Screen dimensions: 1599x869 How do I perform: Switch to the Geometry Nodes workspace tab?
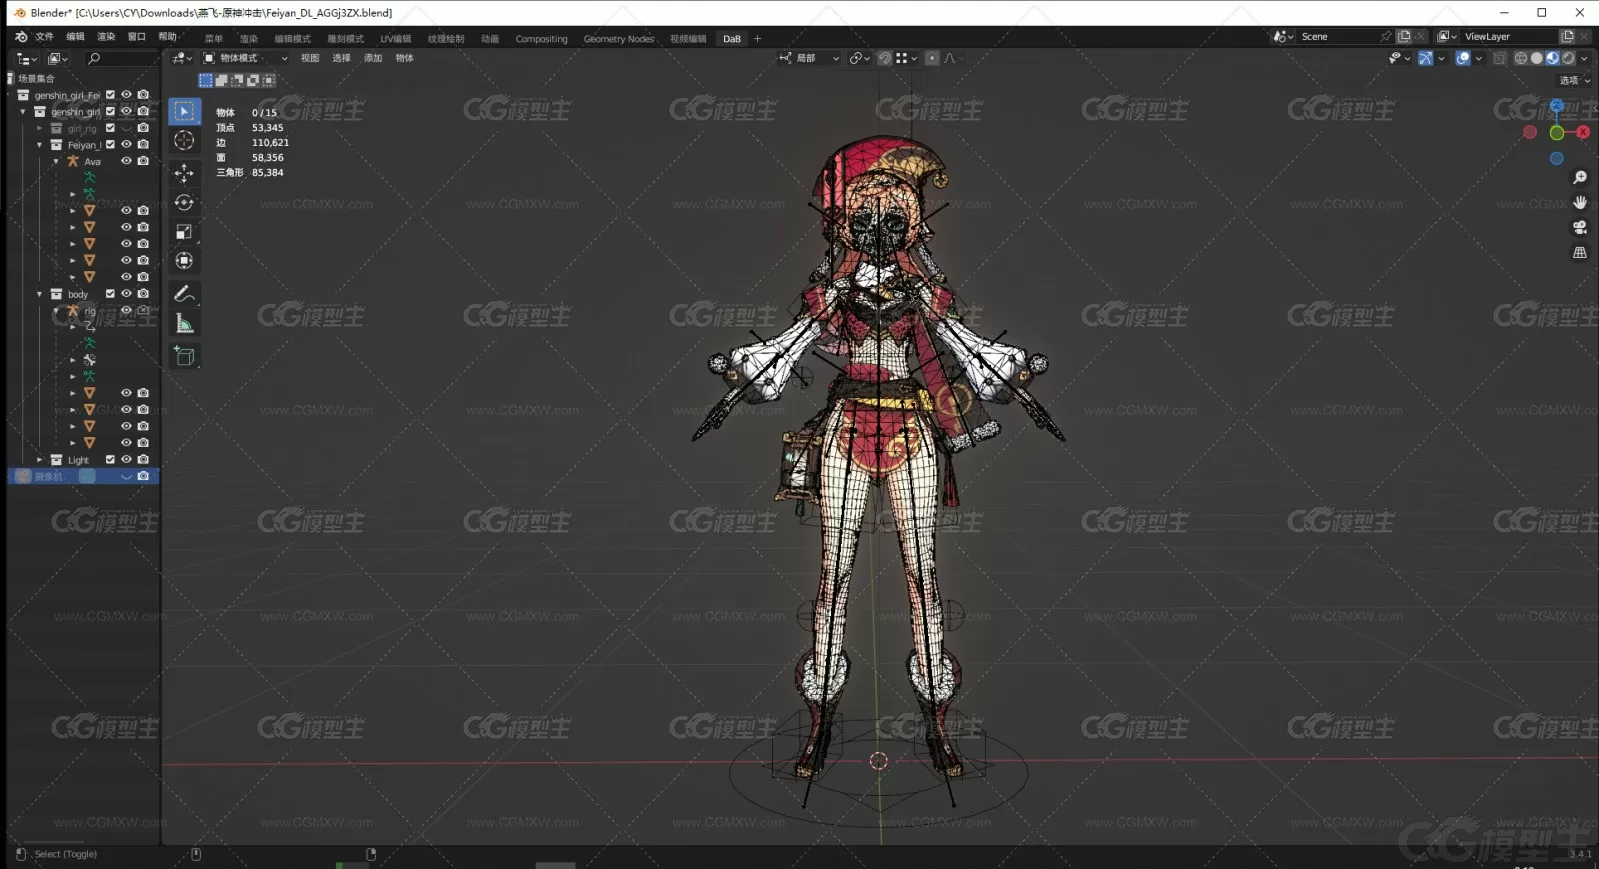[619, 39]
